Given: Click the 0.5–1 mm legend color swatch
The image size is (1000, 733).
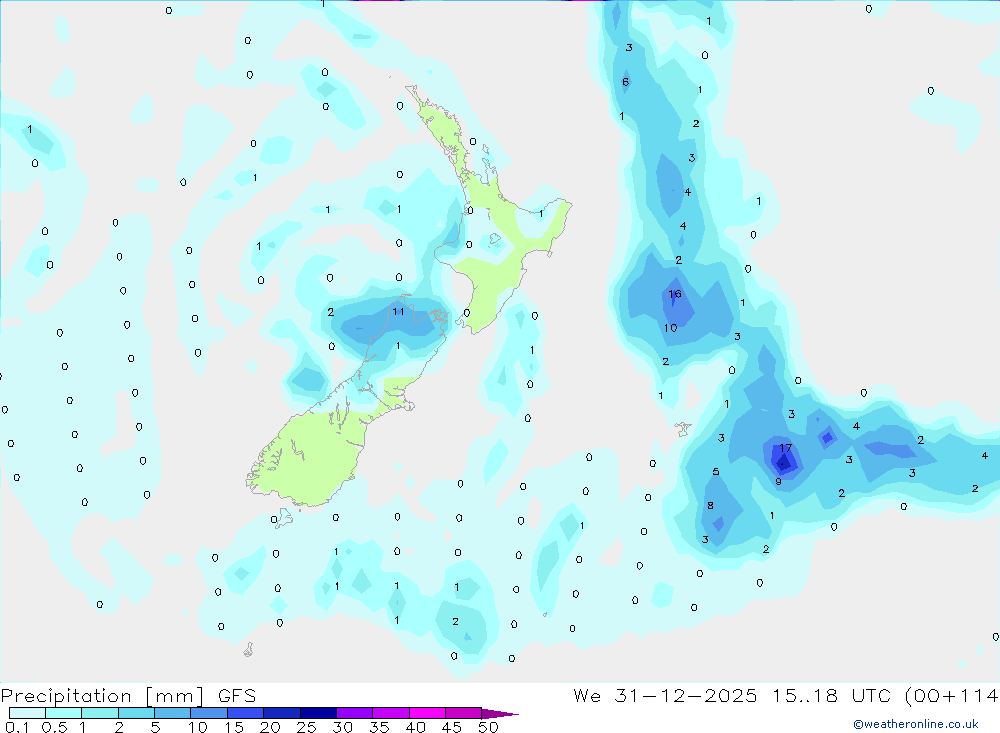Looking at the screenshot, I should pyautogui.click(x=64, y=713).
